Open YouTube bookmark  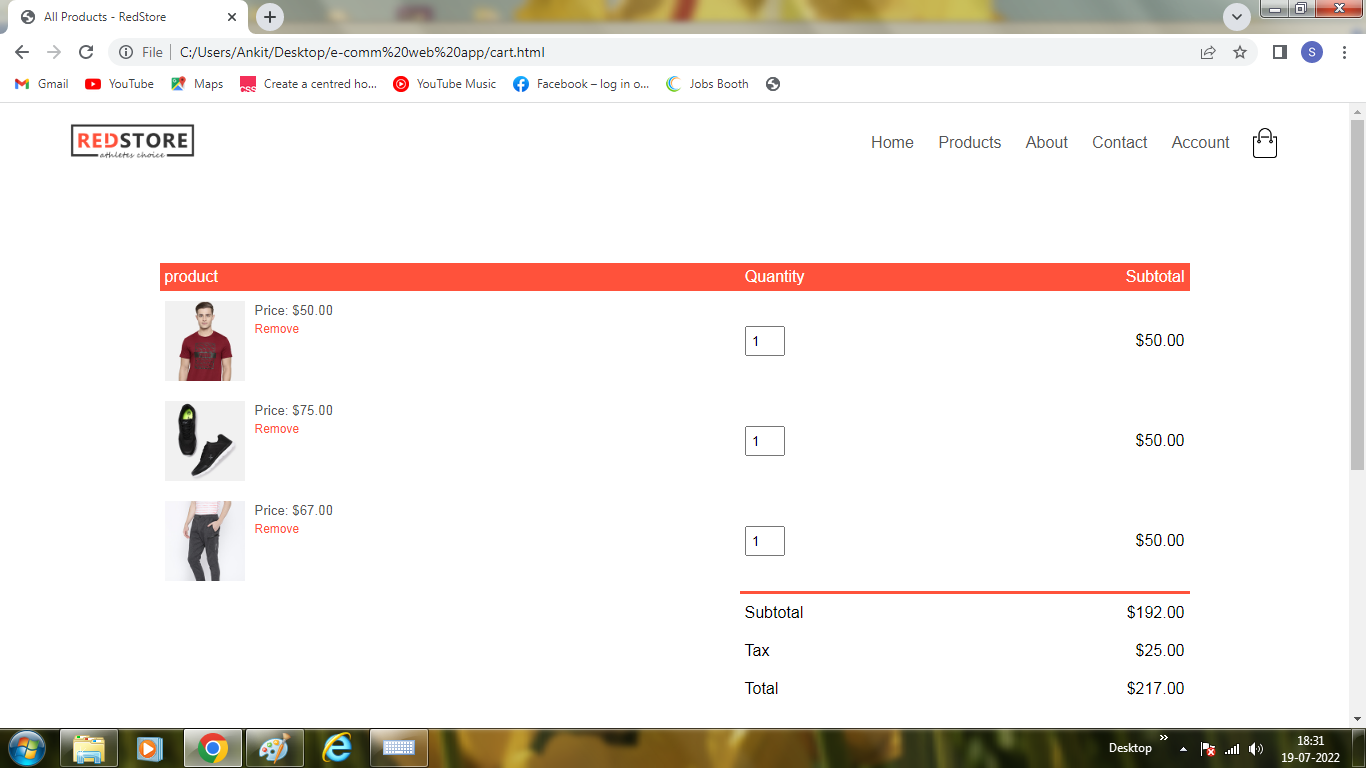point(120,84)
